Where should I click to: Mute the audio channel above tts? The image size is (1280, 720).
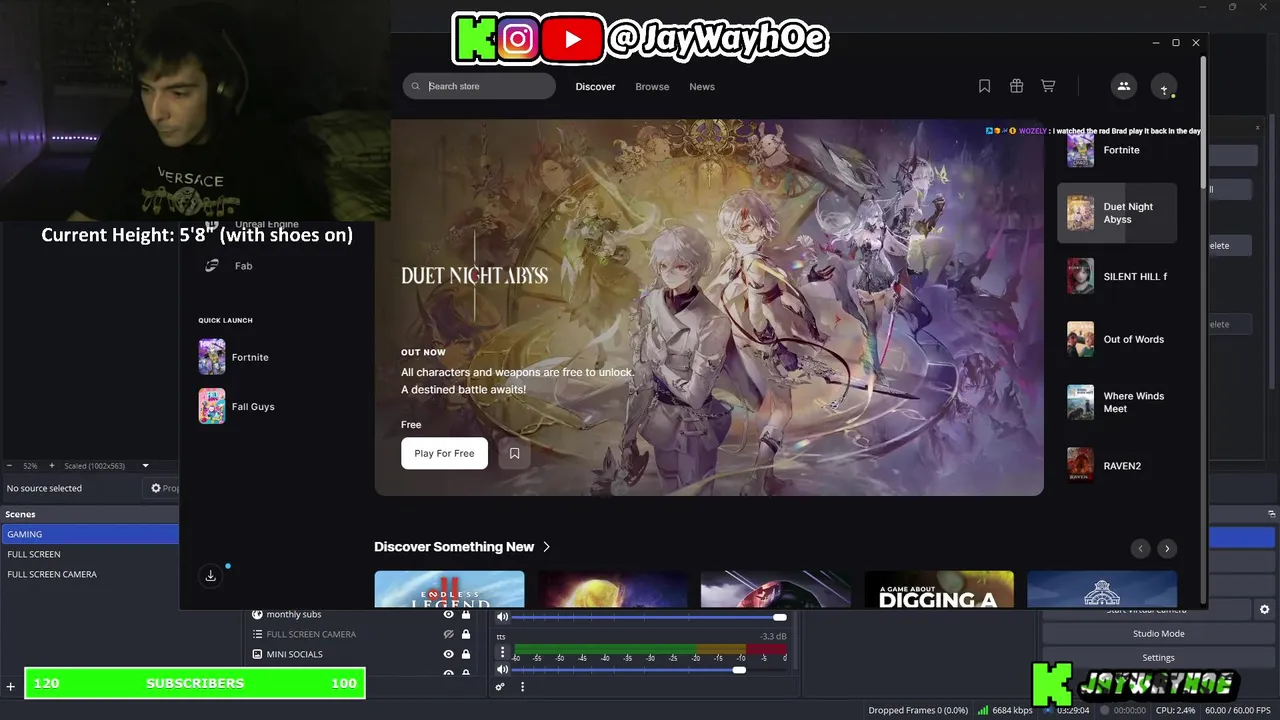tap(503, 617)
